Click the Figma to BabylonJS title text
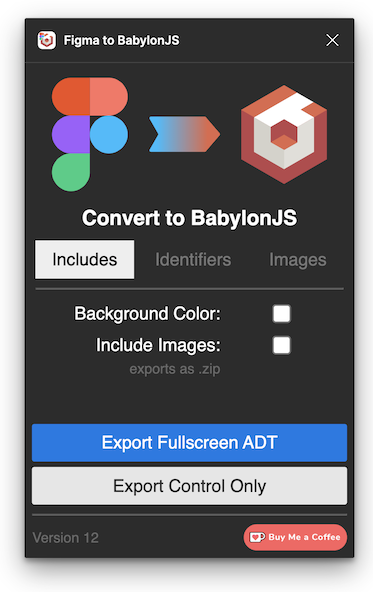 pyautogui.click(x=122, y=40)
